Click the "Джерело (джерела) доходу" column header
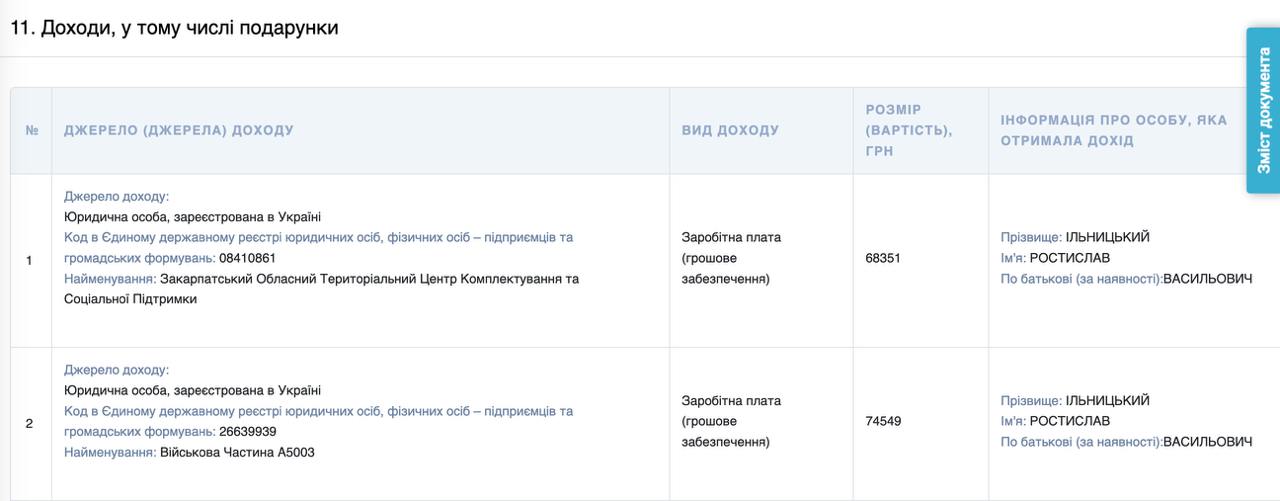Viewport: 1280px width, 501px height. 179,131
